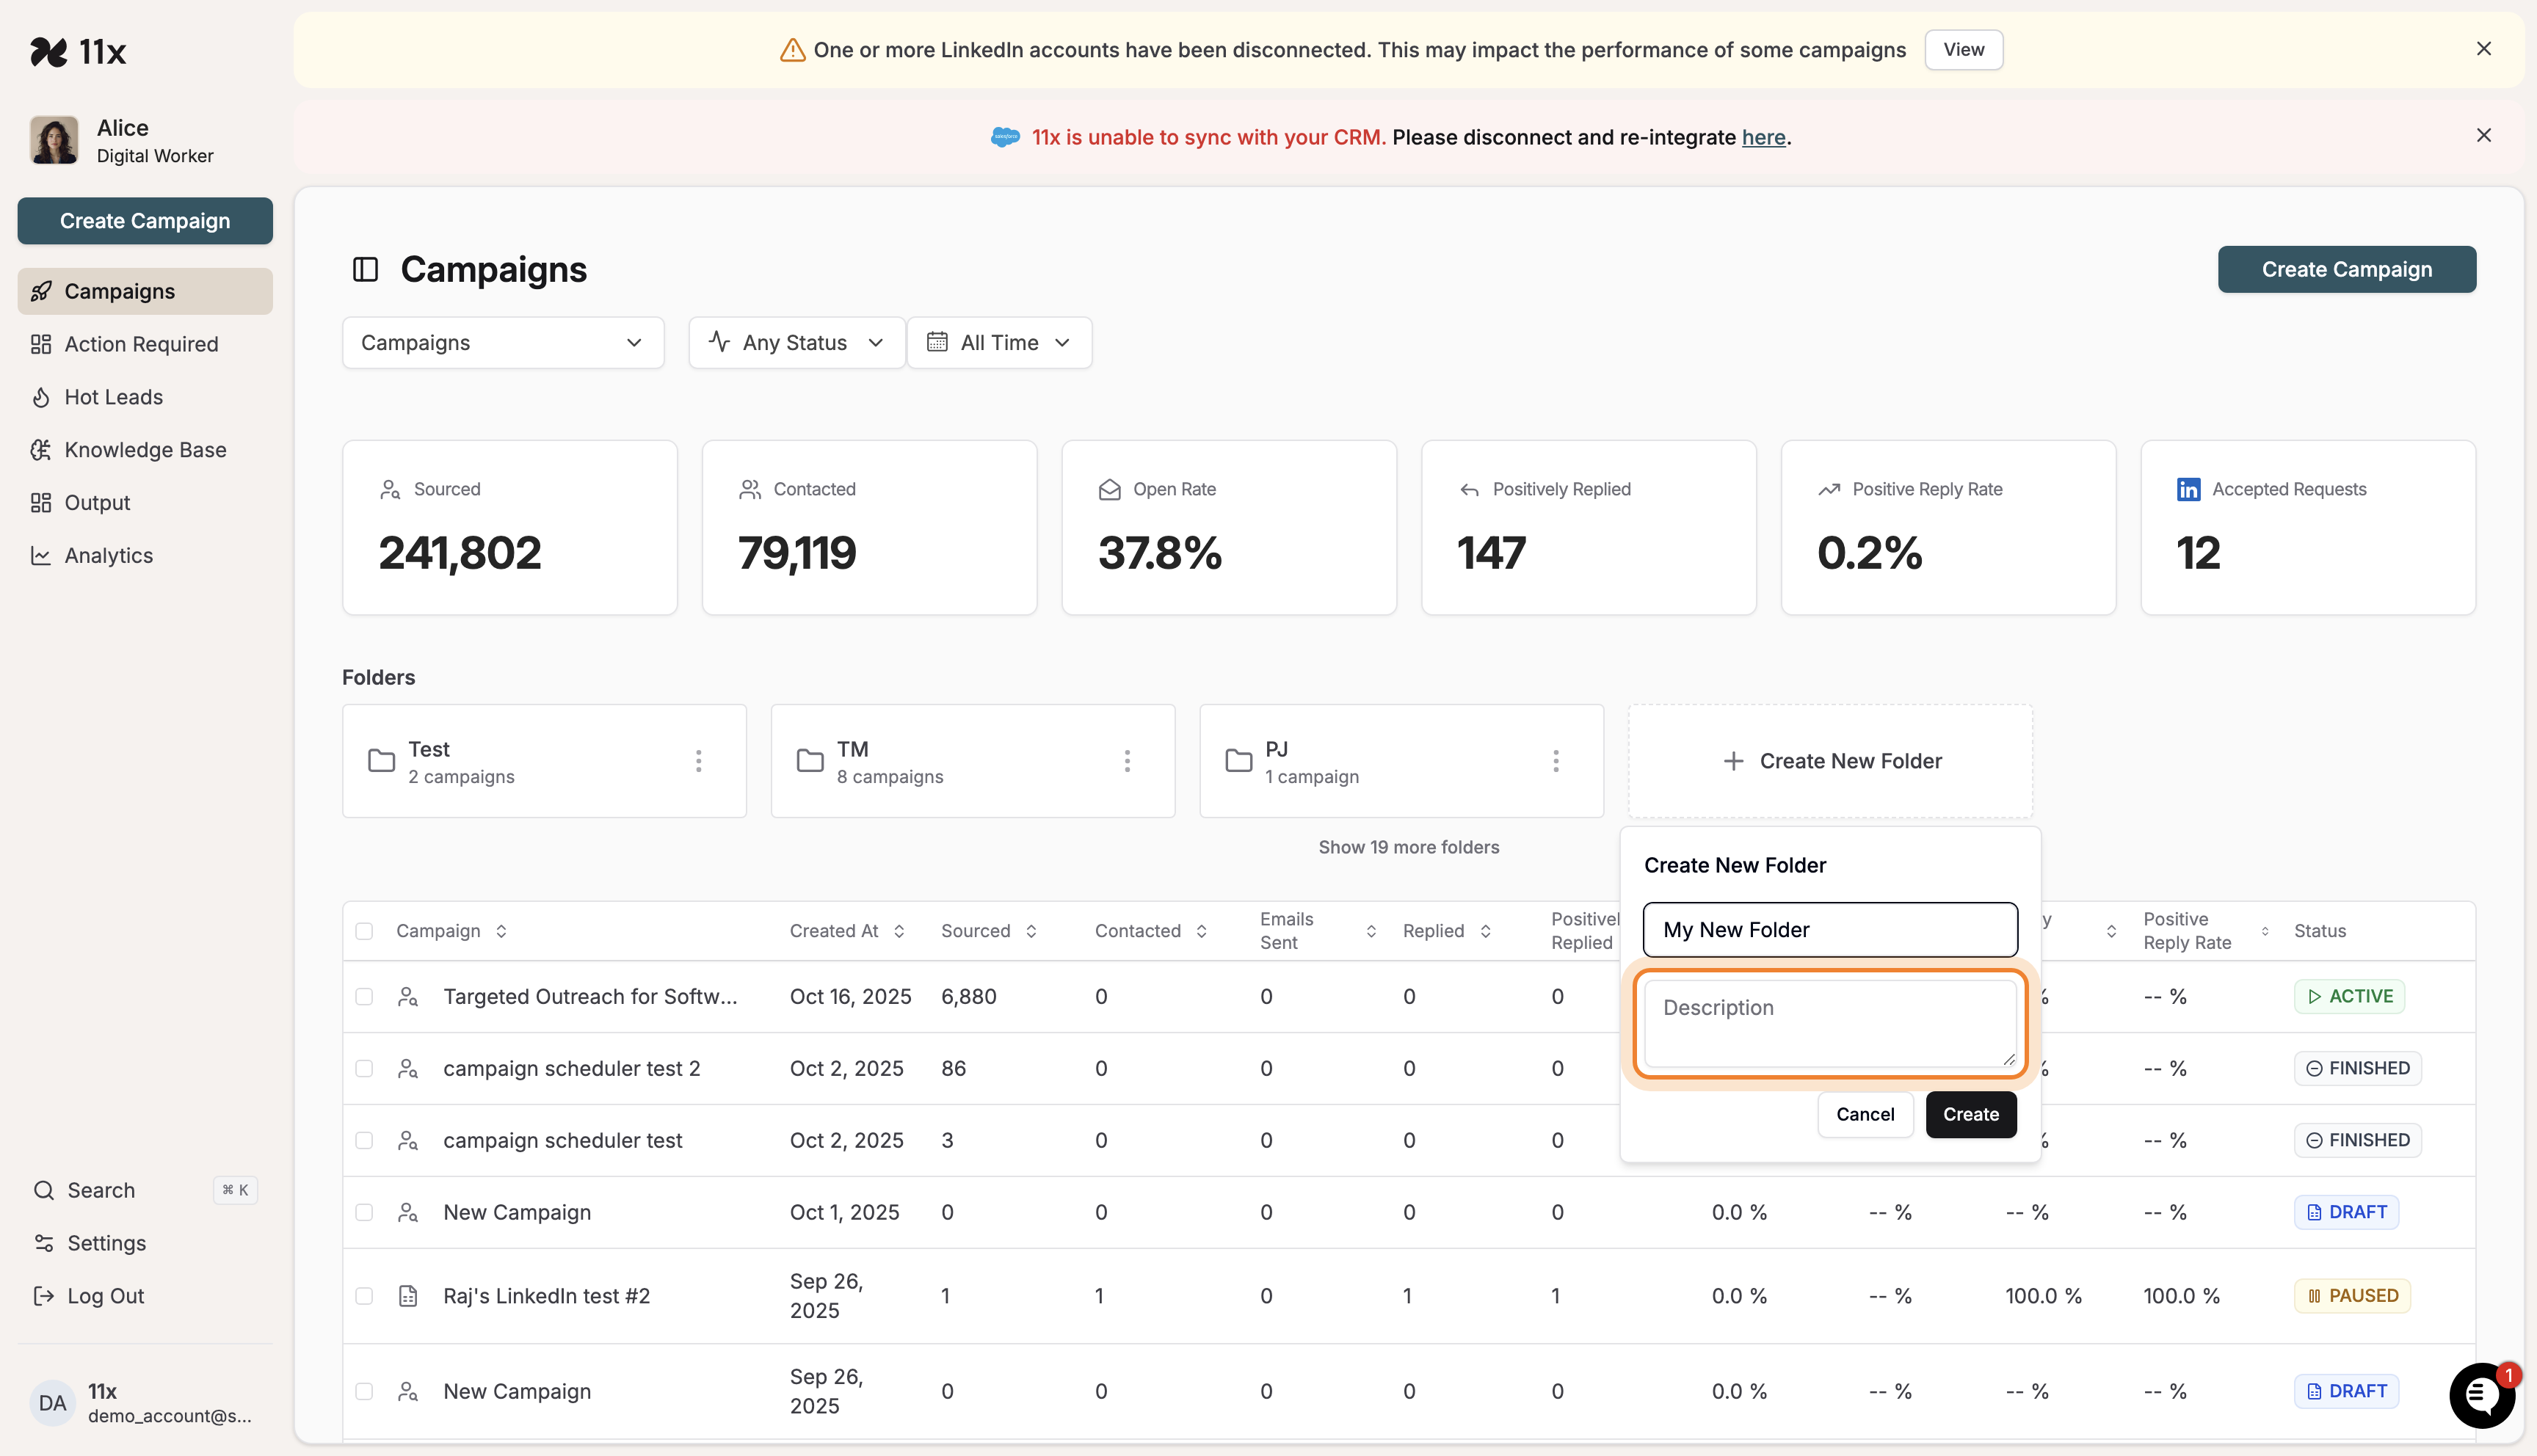Click the three-dot menu on PJ folder
The image size is (2537, 1456).
[1555, 761]
